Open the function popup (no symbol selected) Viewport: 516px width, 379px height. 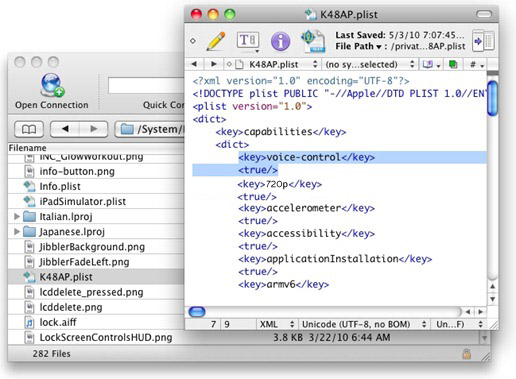tap(369, 64)
